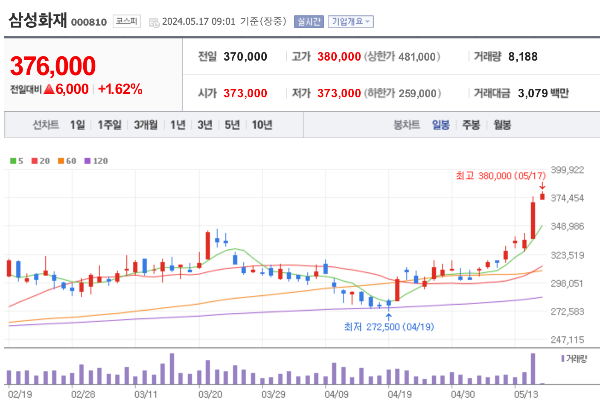This screenshot has height=418, width=600.
Task: Click the +1.62% change value
Action: coord(120,89)
